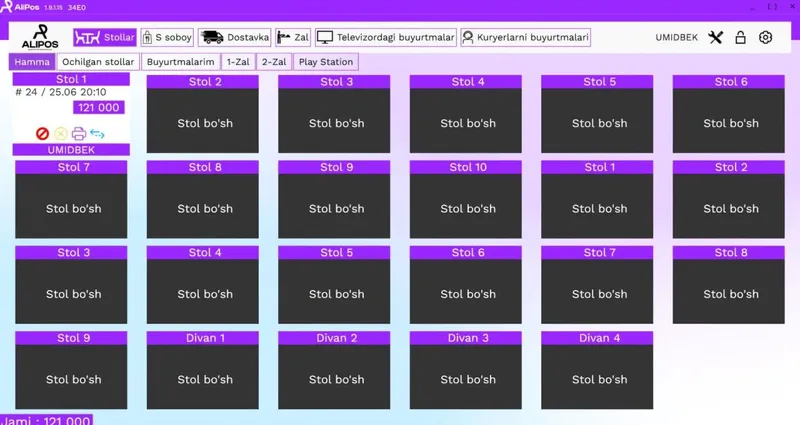Select the Play Station tab

click(326, 62)
